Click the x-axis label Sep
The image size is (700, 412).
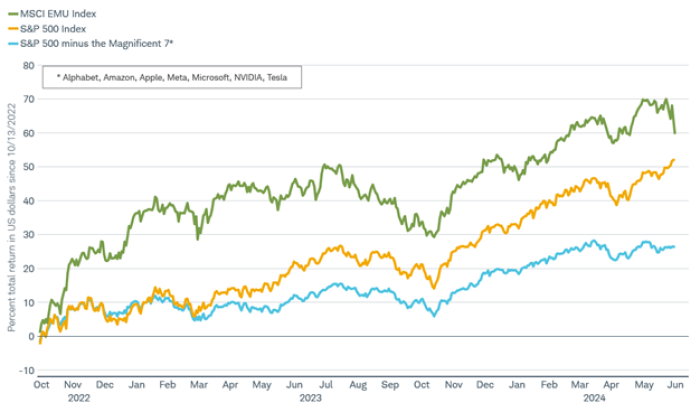[390, 385]
